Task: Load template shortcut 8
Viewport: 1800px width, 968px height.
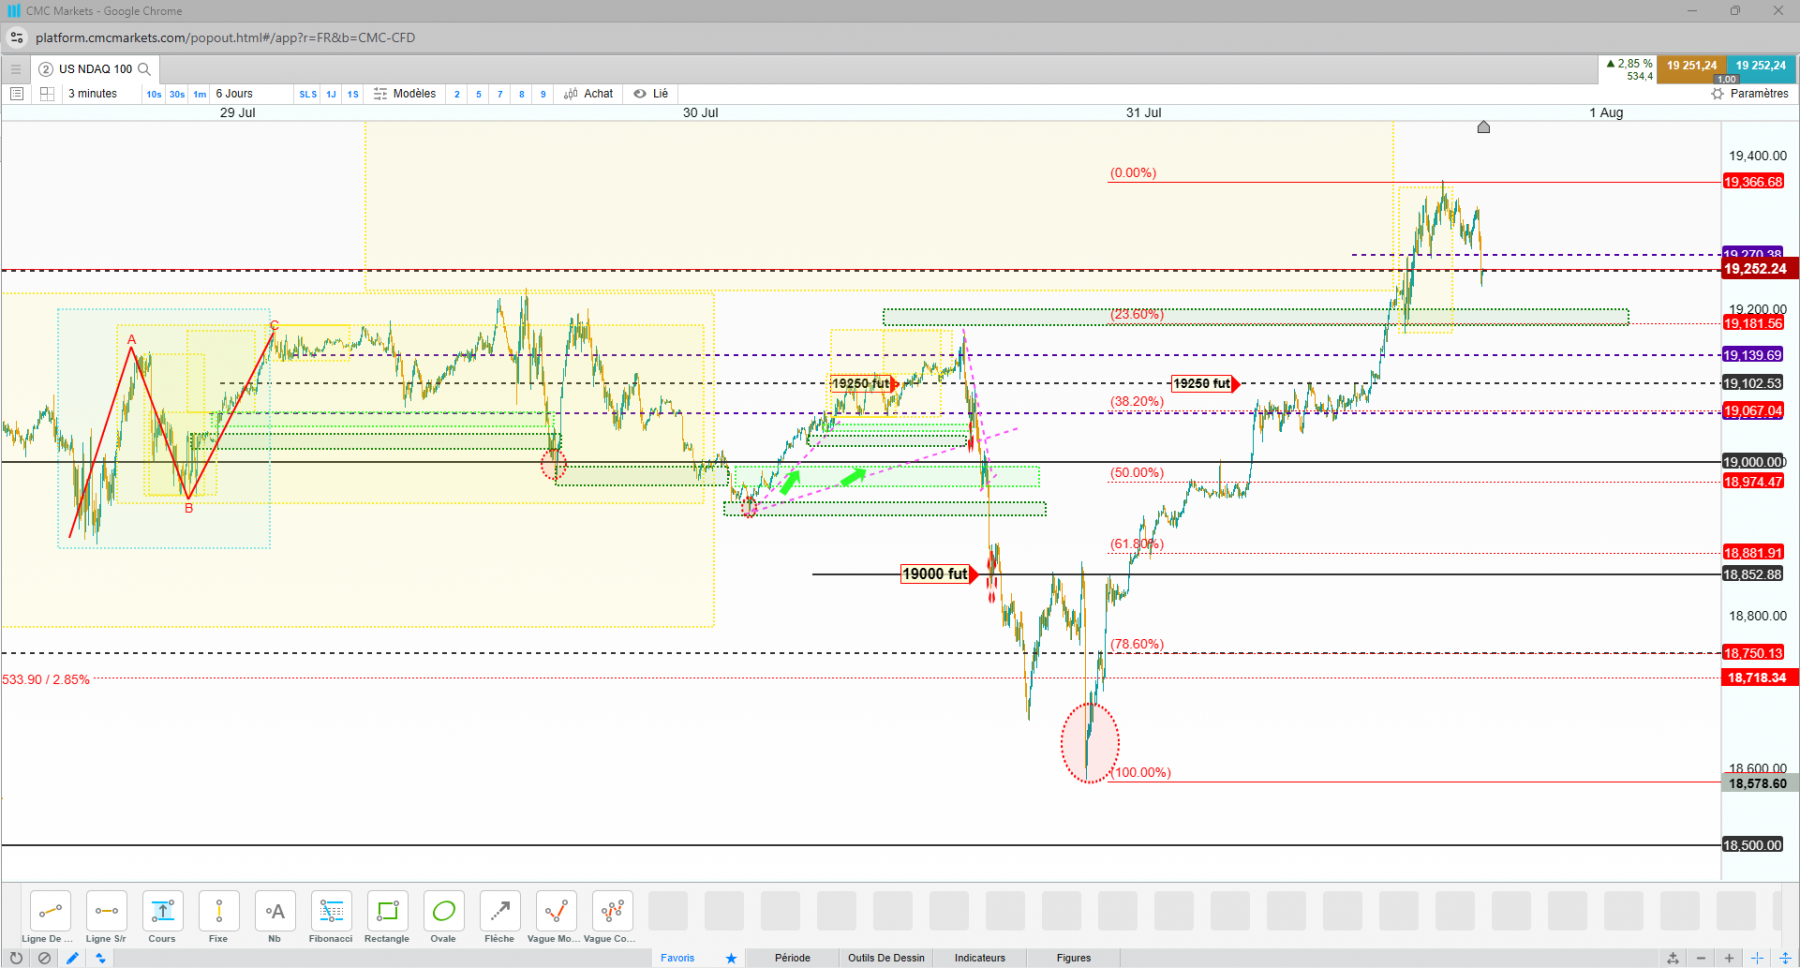Action: [522, 94]
